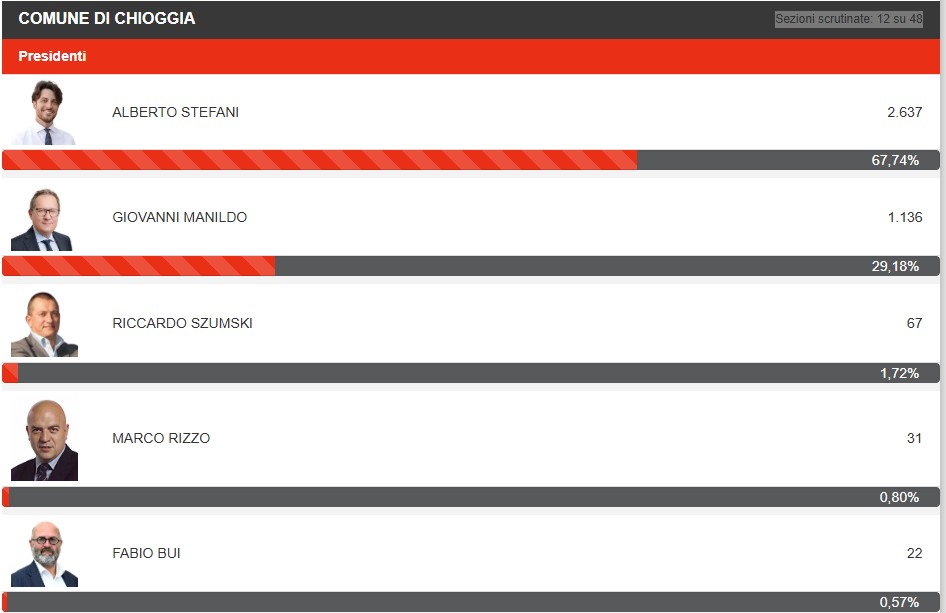Select candidate name Giovanni Manildo
The height and width of the screenshot is (613, 946).
point(179,217)
